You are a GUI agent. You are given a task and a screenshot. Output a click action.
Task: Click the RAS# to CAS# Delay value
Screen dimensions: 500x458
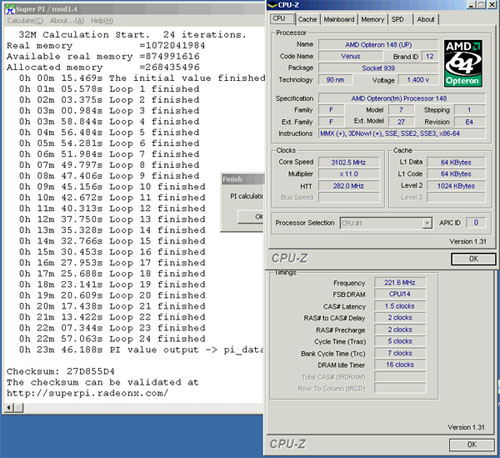[400, 318]
